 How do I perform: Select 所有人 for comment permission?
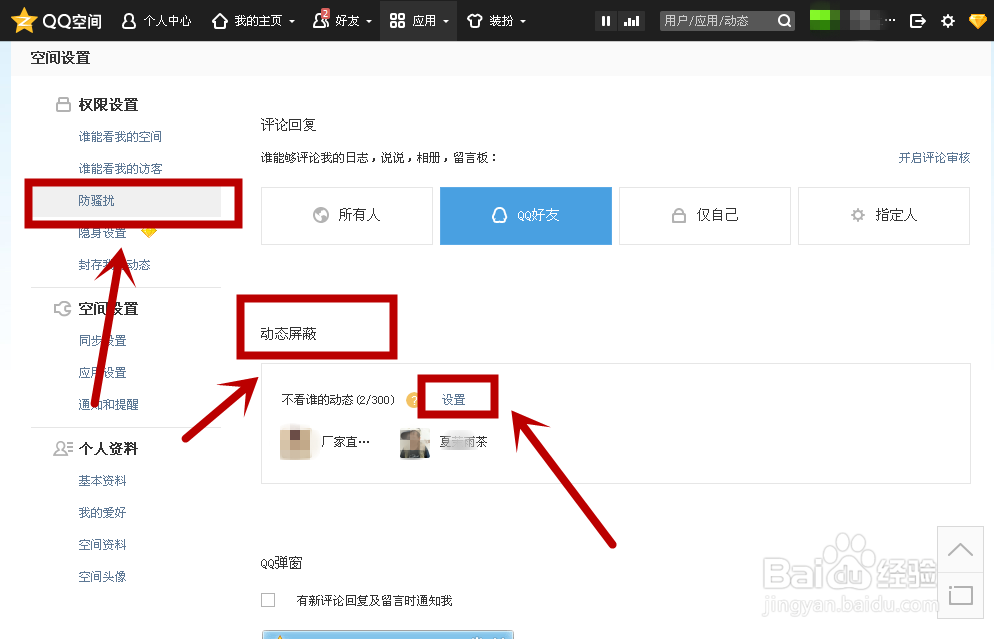346,216
